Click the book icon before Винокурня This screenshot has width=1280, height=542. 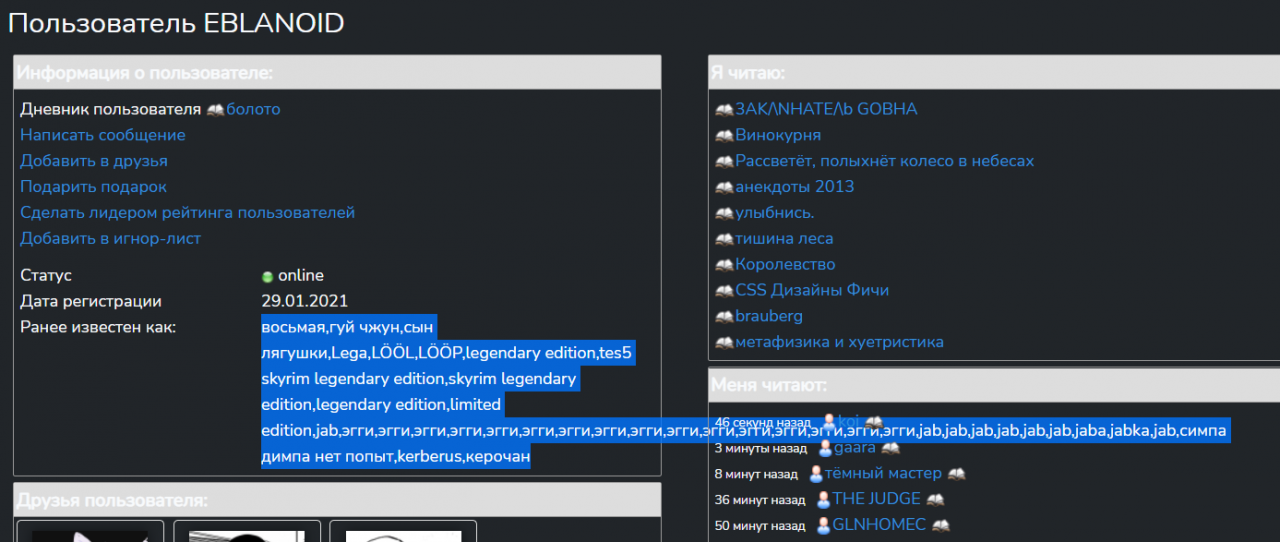724,135
